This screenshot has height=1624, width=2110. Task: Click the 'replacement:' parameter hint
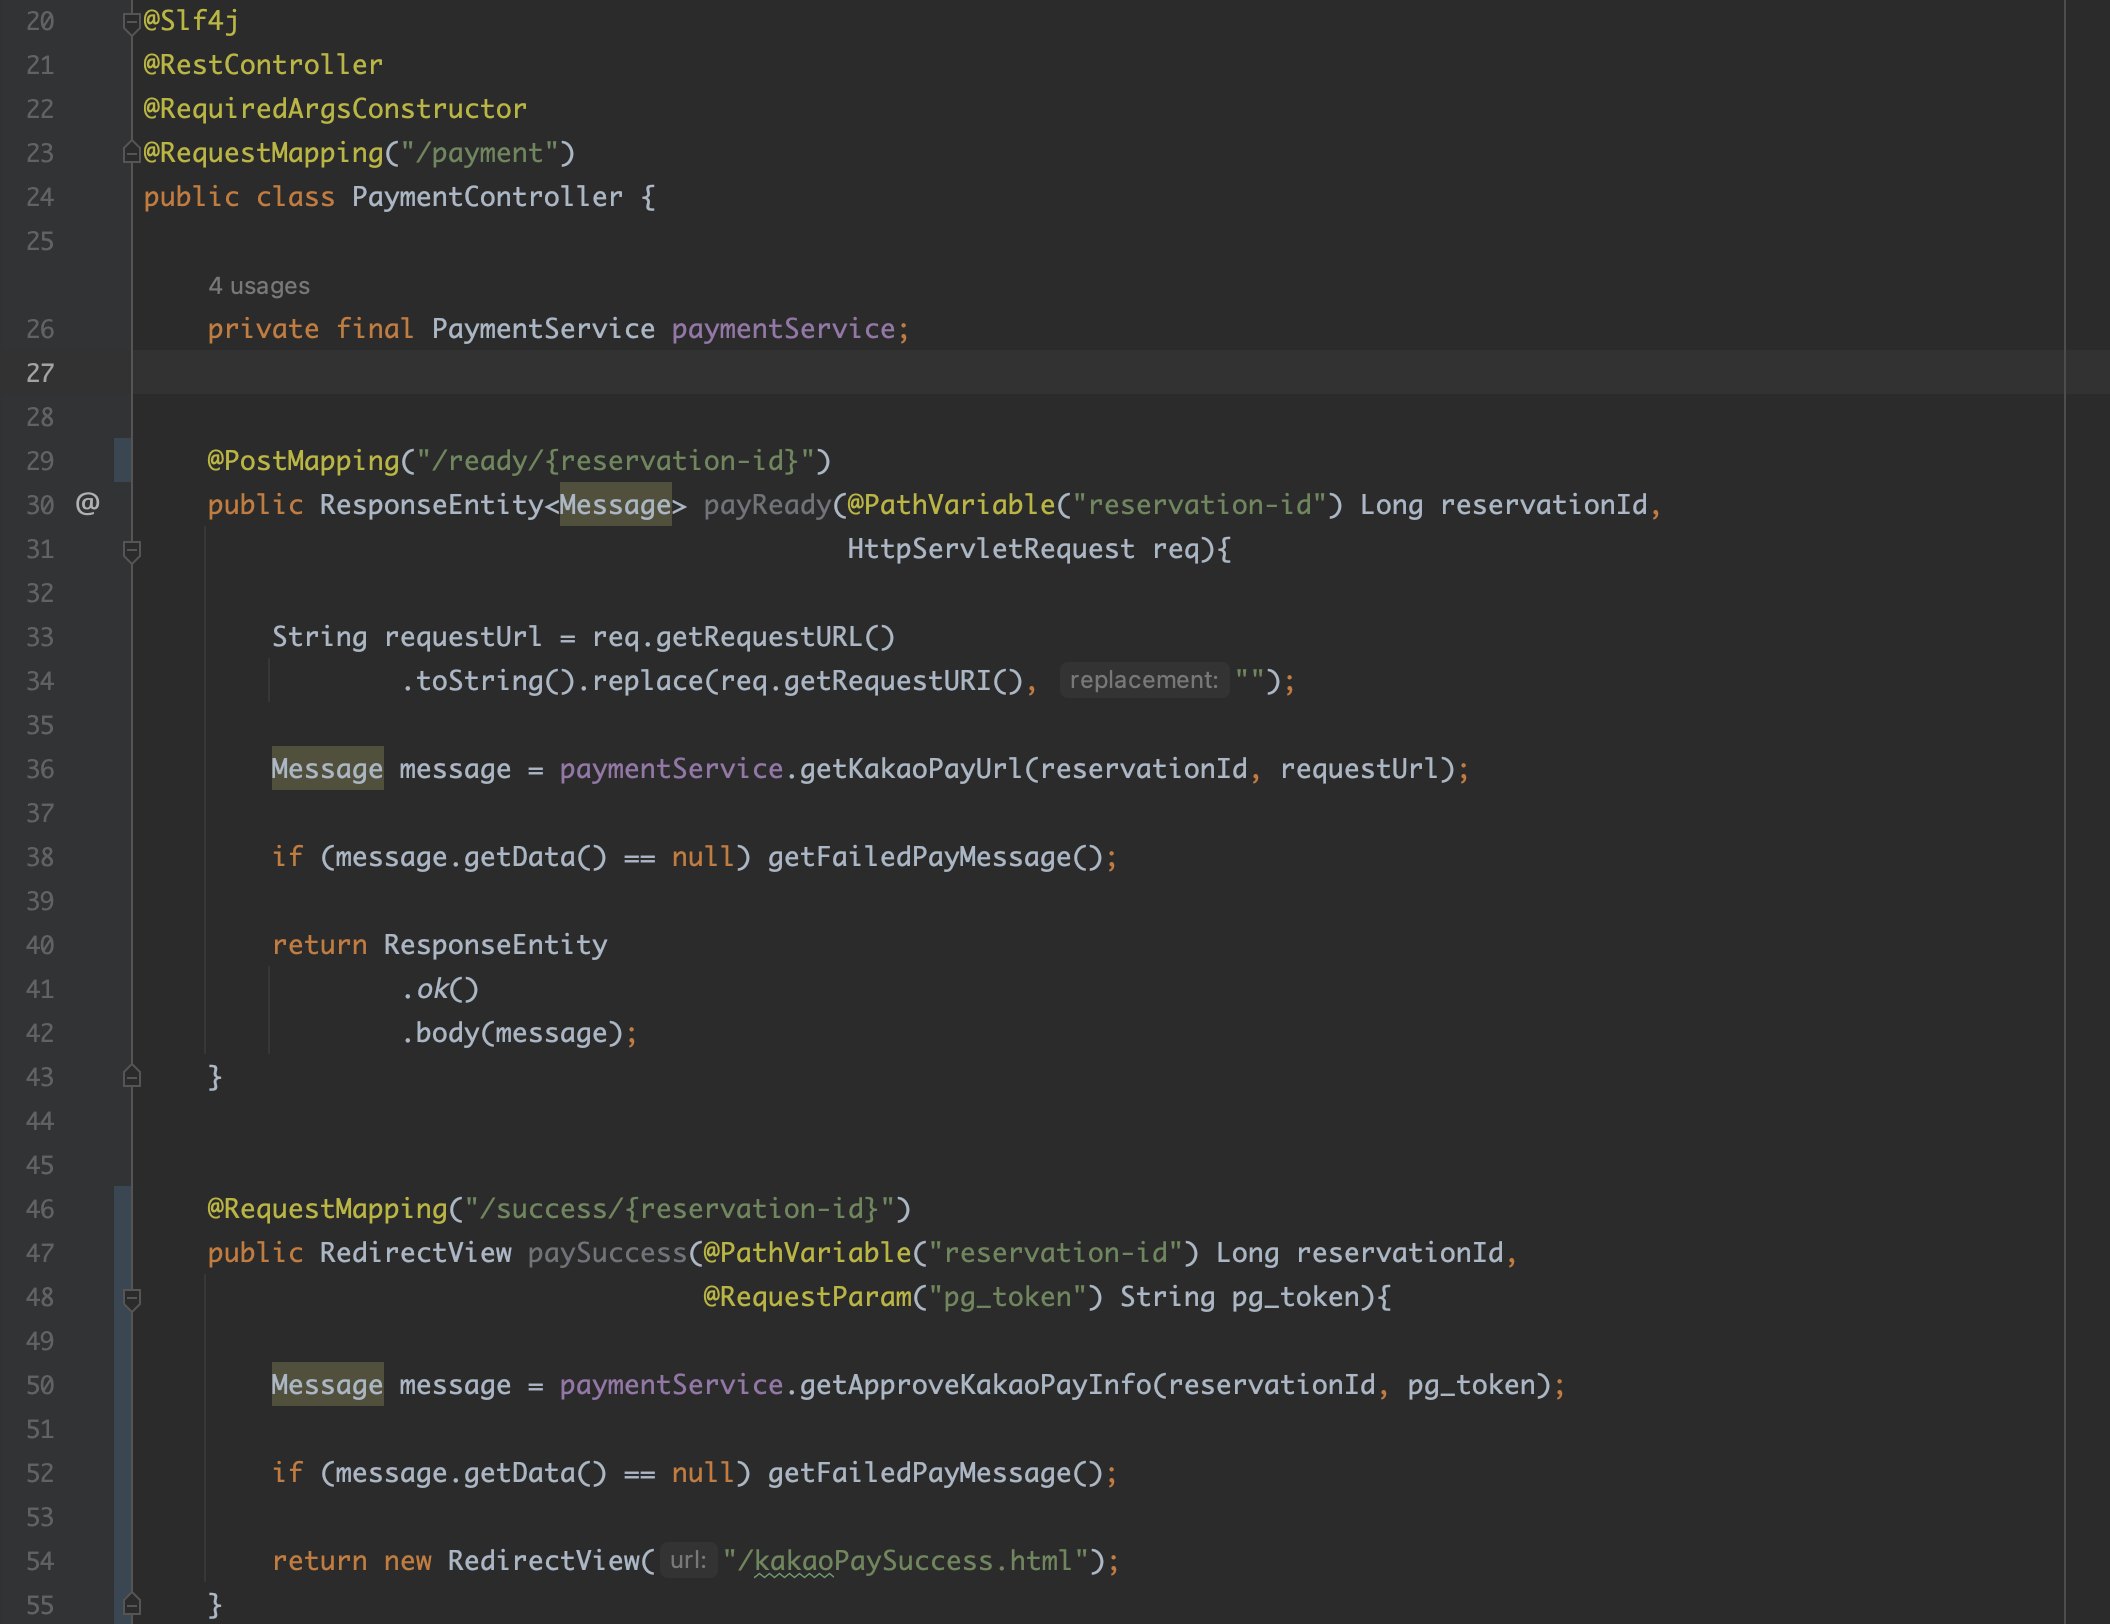1143,681
